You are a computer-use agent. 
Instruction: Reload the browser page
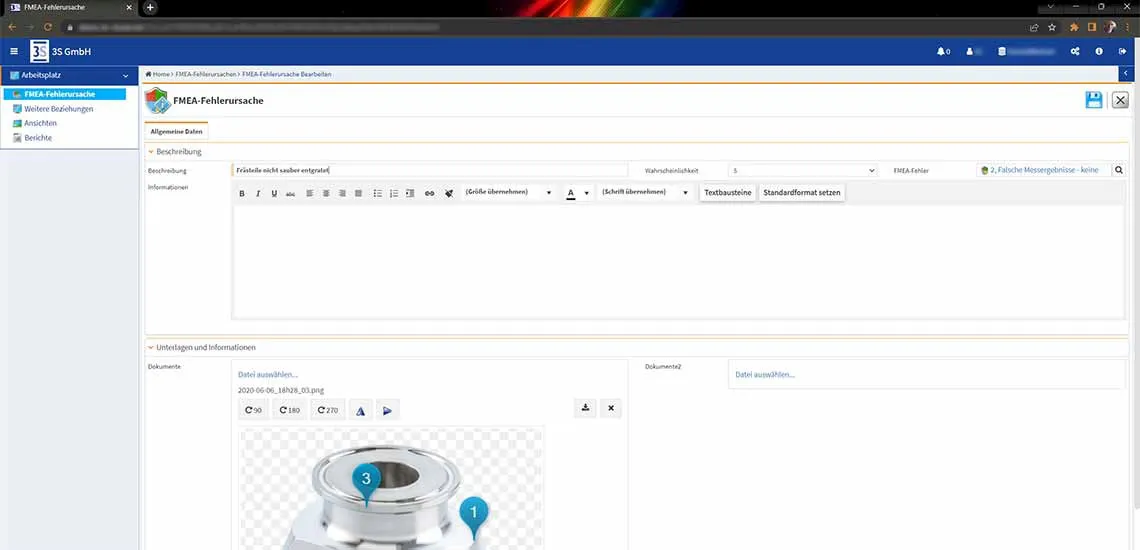click(x=48, y=27)
